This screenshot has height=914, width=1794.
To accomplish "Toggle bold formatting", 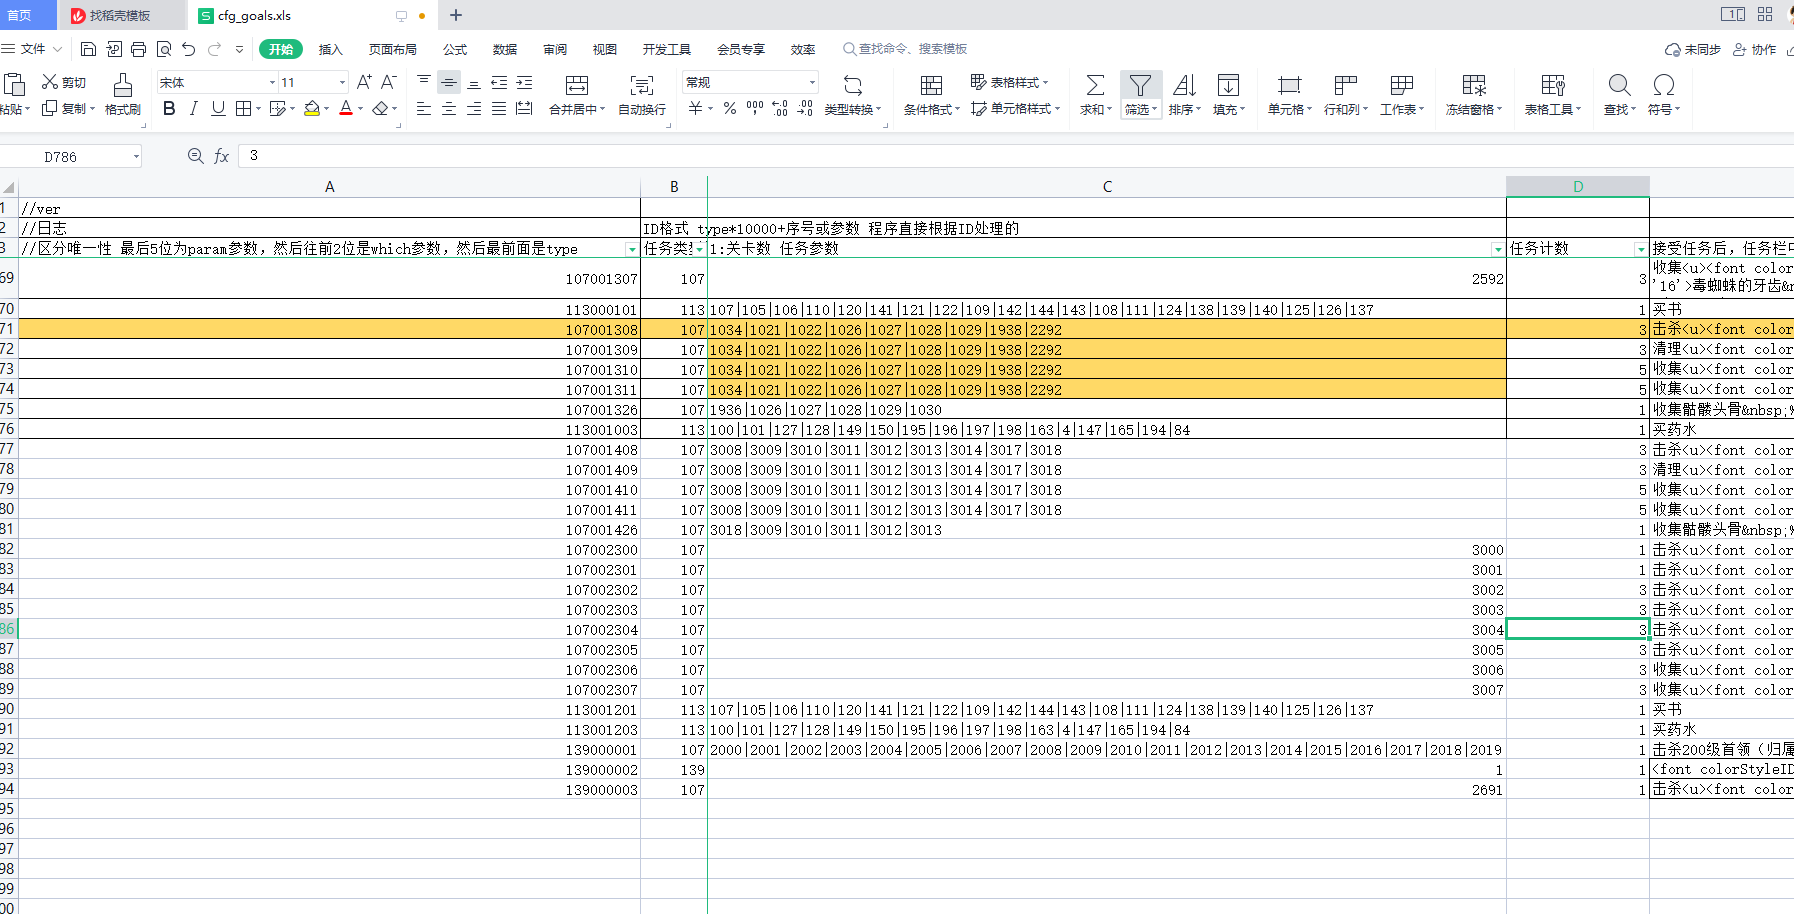I will coord(169,108).
